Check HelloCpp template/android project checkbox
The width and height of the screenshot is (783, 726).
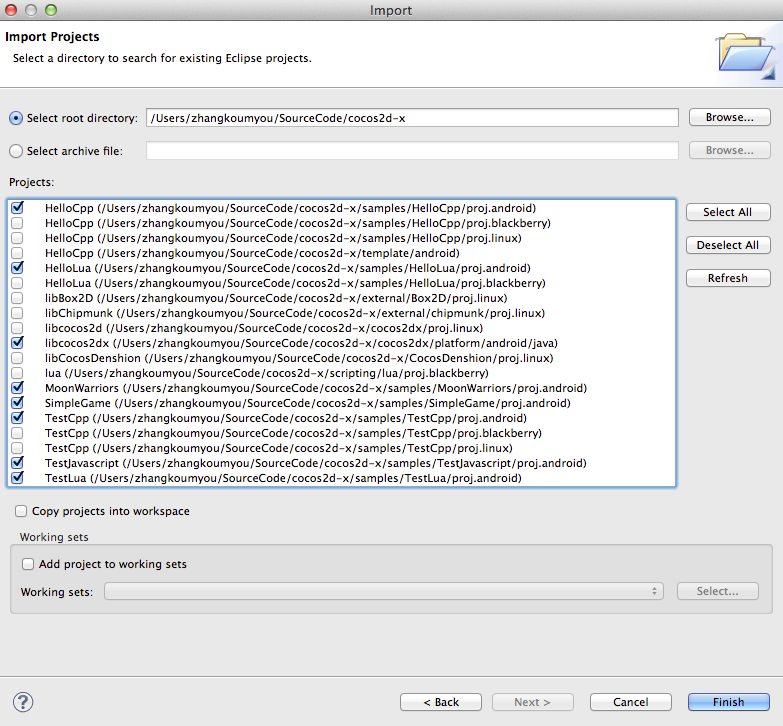(x=17, y=253)
